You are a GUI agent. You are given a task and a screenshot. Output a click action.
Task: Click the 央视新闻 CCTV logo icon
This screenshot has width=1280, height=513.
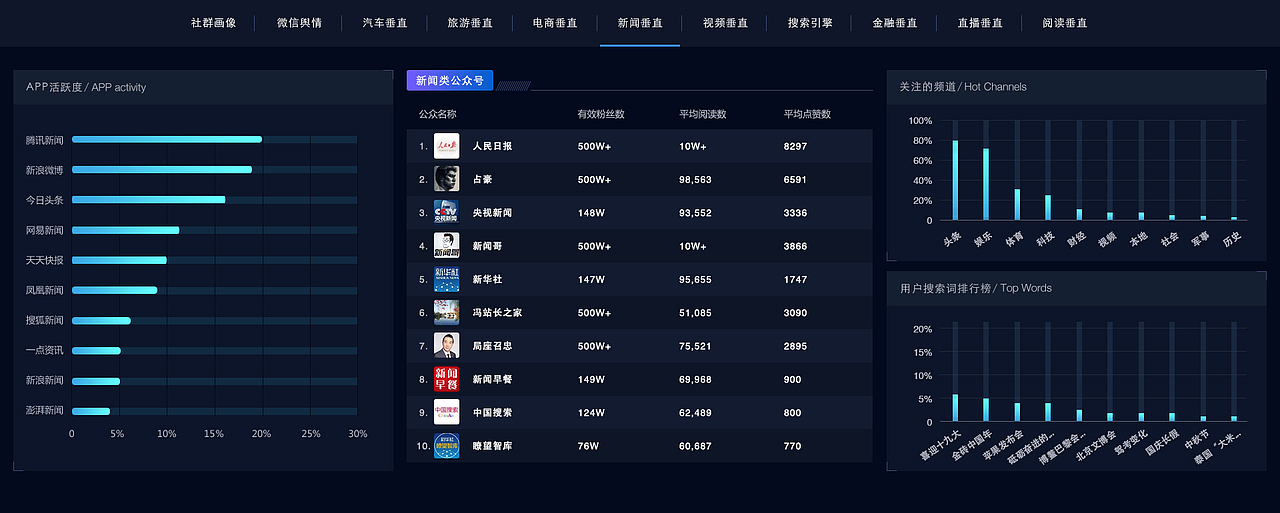coord(446,213)
